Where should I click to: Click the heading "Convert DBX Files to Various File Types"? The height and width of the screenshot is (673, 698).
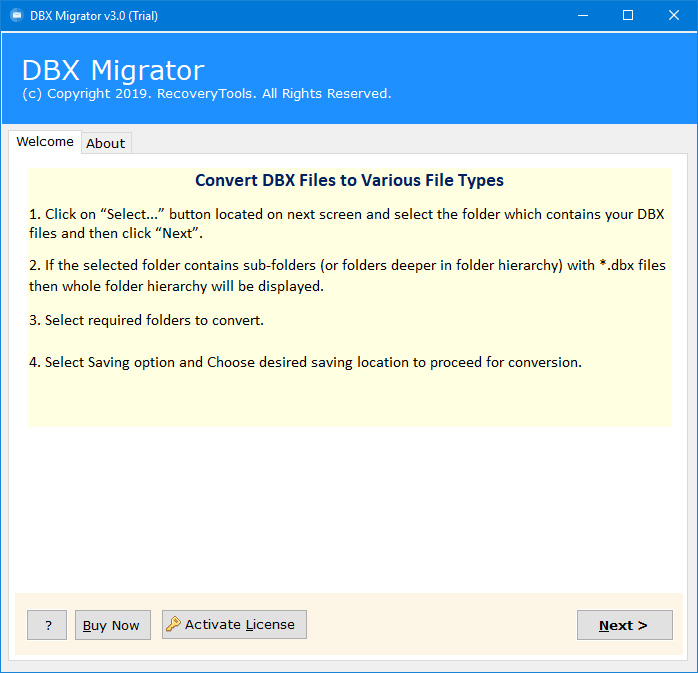[x=349, y=180]
